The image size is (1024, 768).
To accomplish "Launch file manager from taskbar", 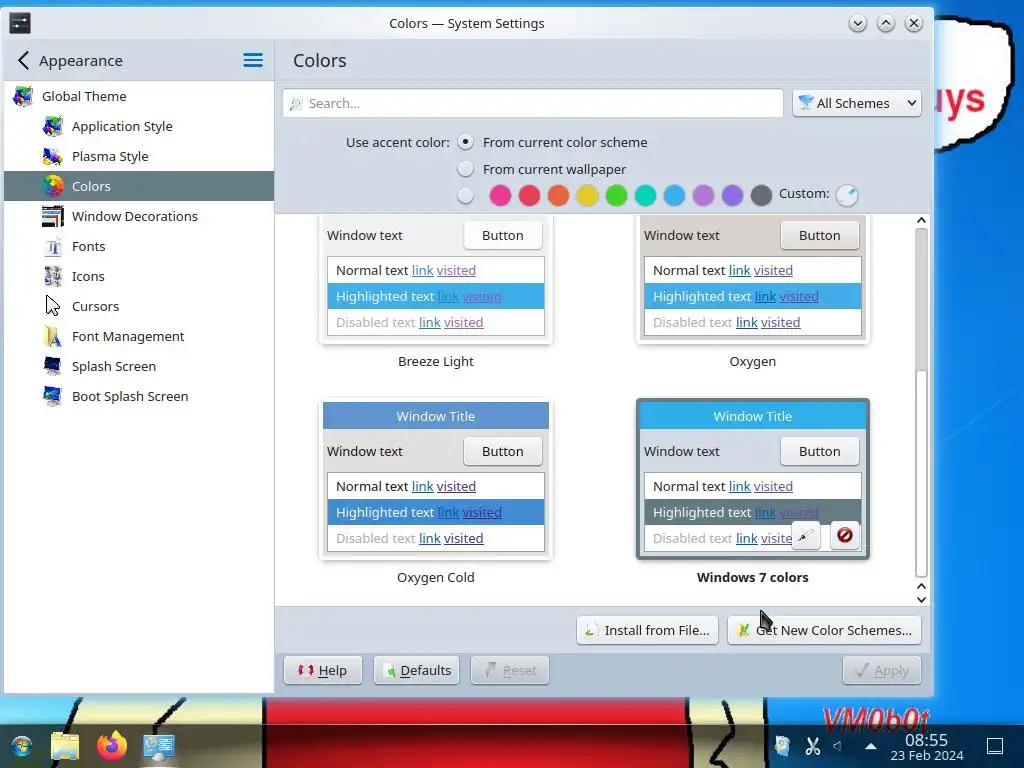I will [x=65, y=746].
